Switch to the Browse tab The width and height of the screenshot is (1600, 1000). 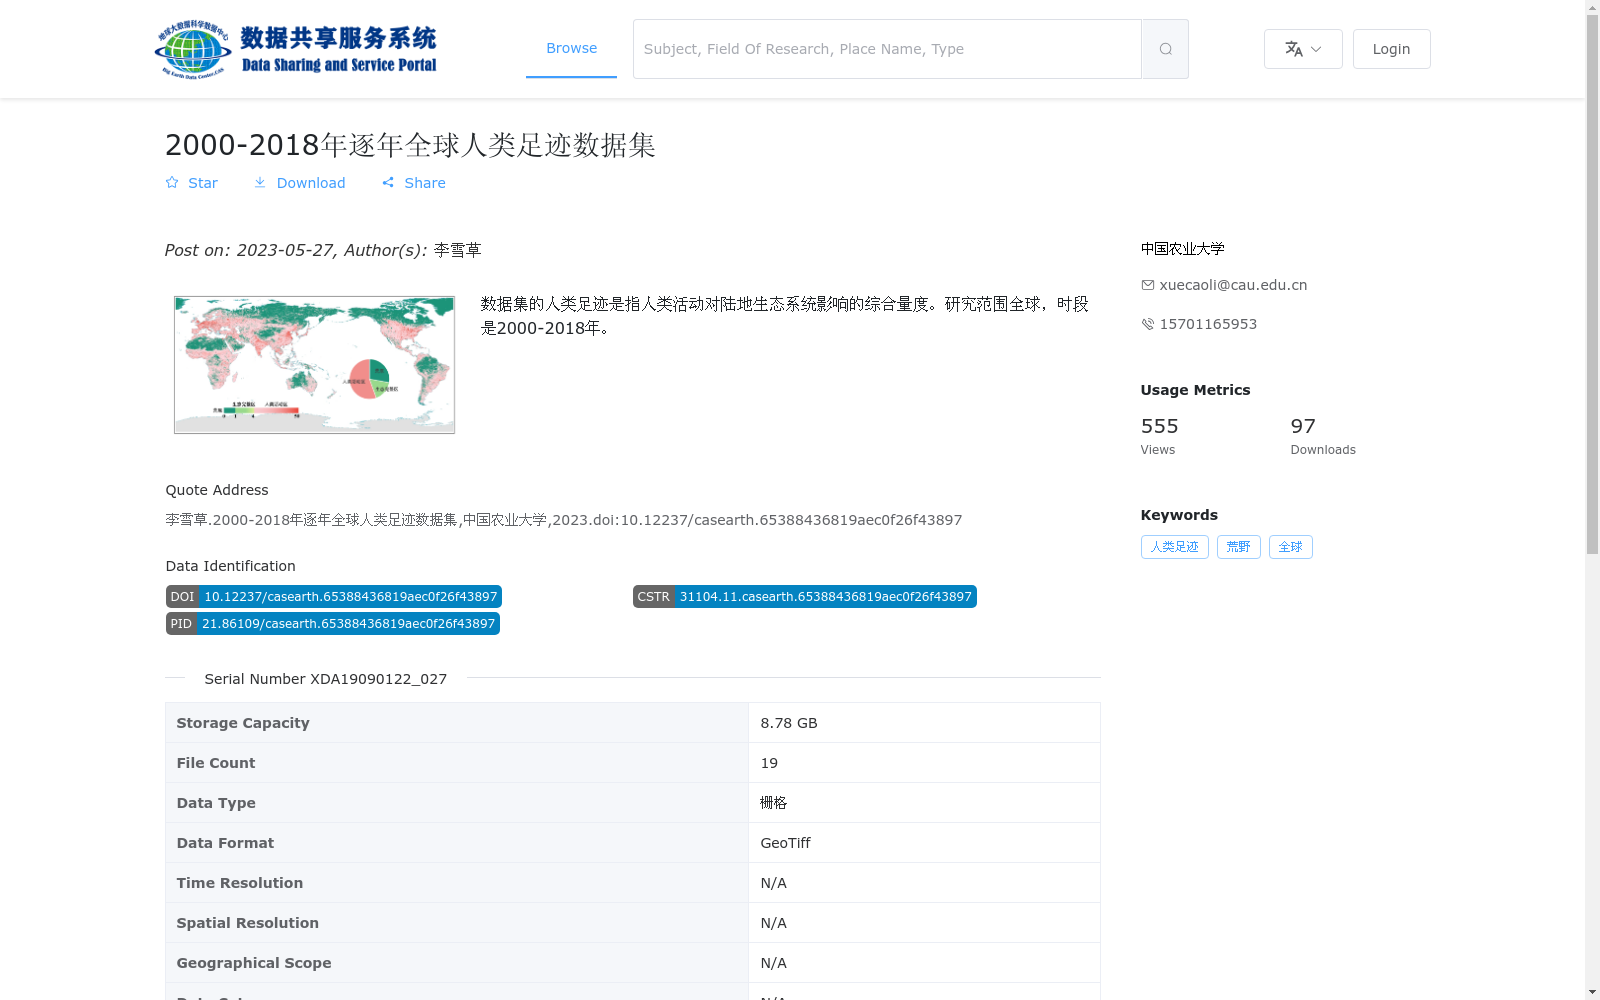point(571,48)
